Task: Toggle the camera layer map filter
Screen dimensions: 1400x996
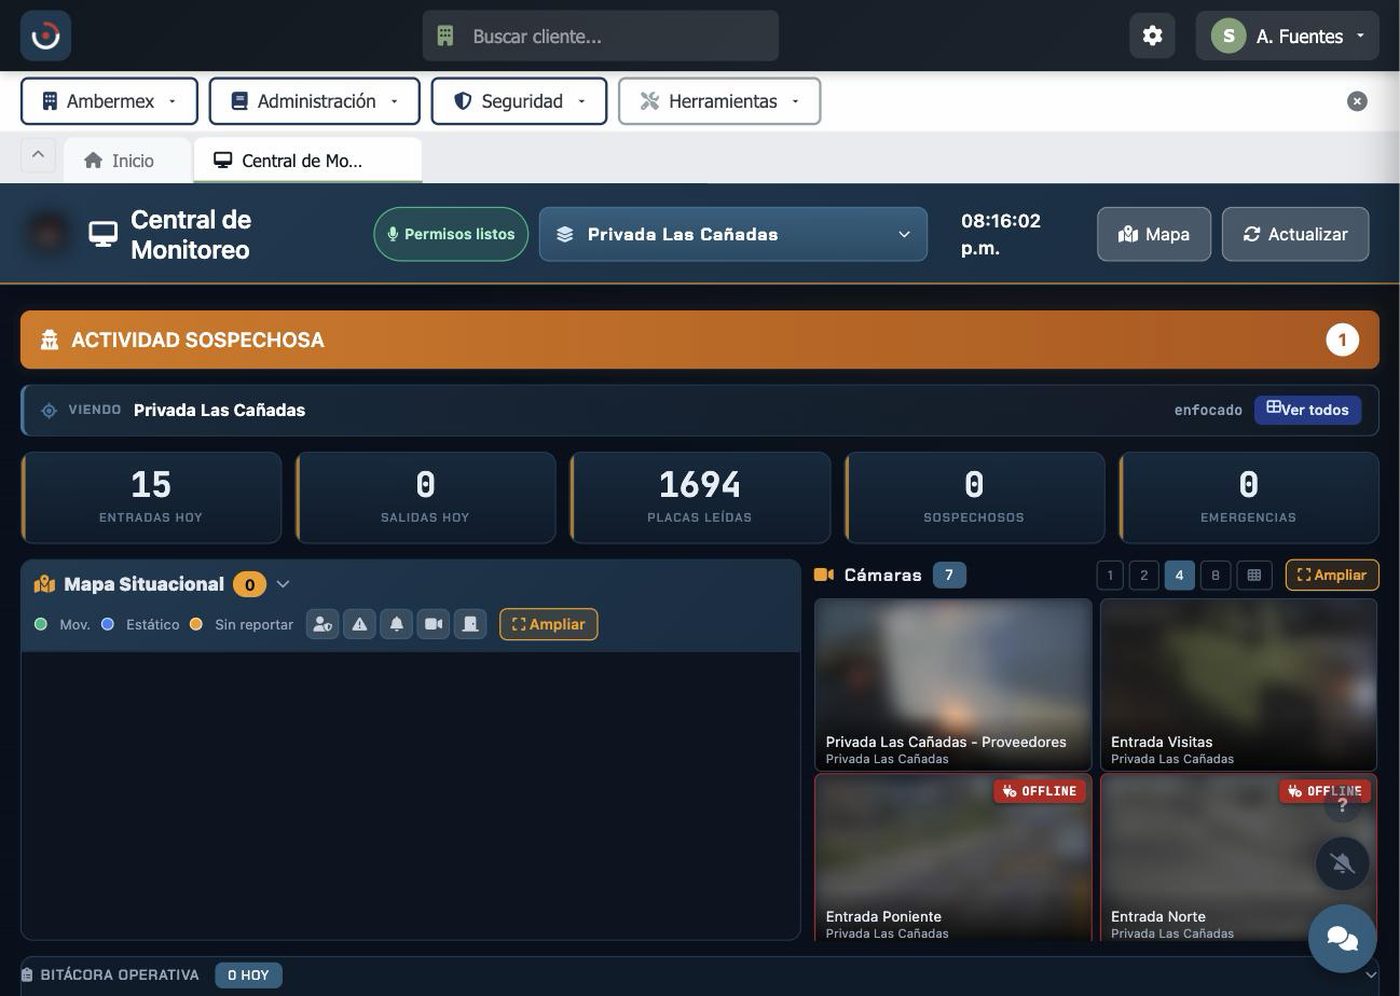Action: (433, 624)
